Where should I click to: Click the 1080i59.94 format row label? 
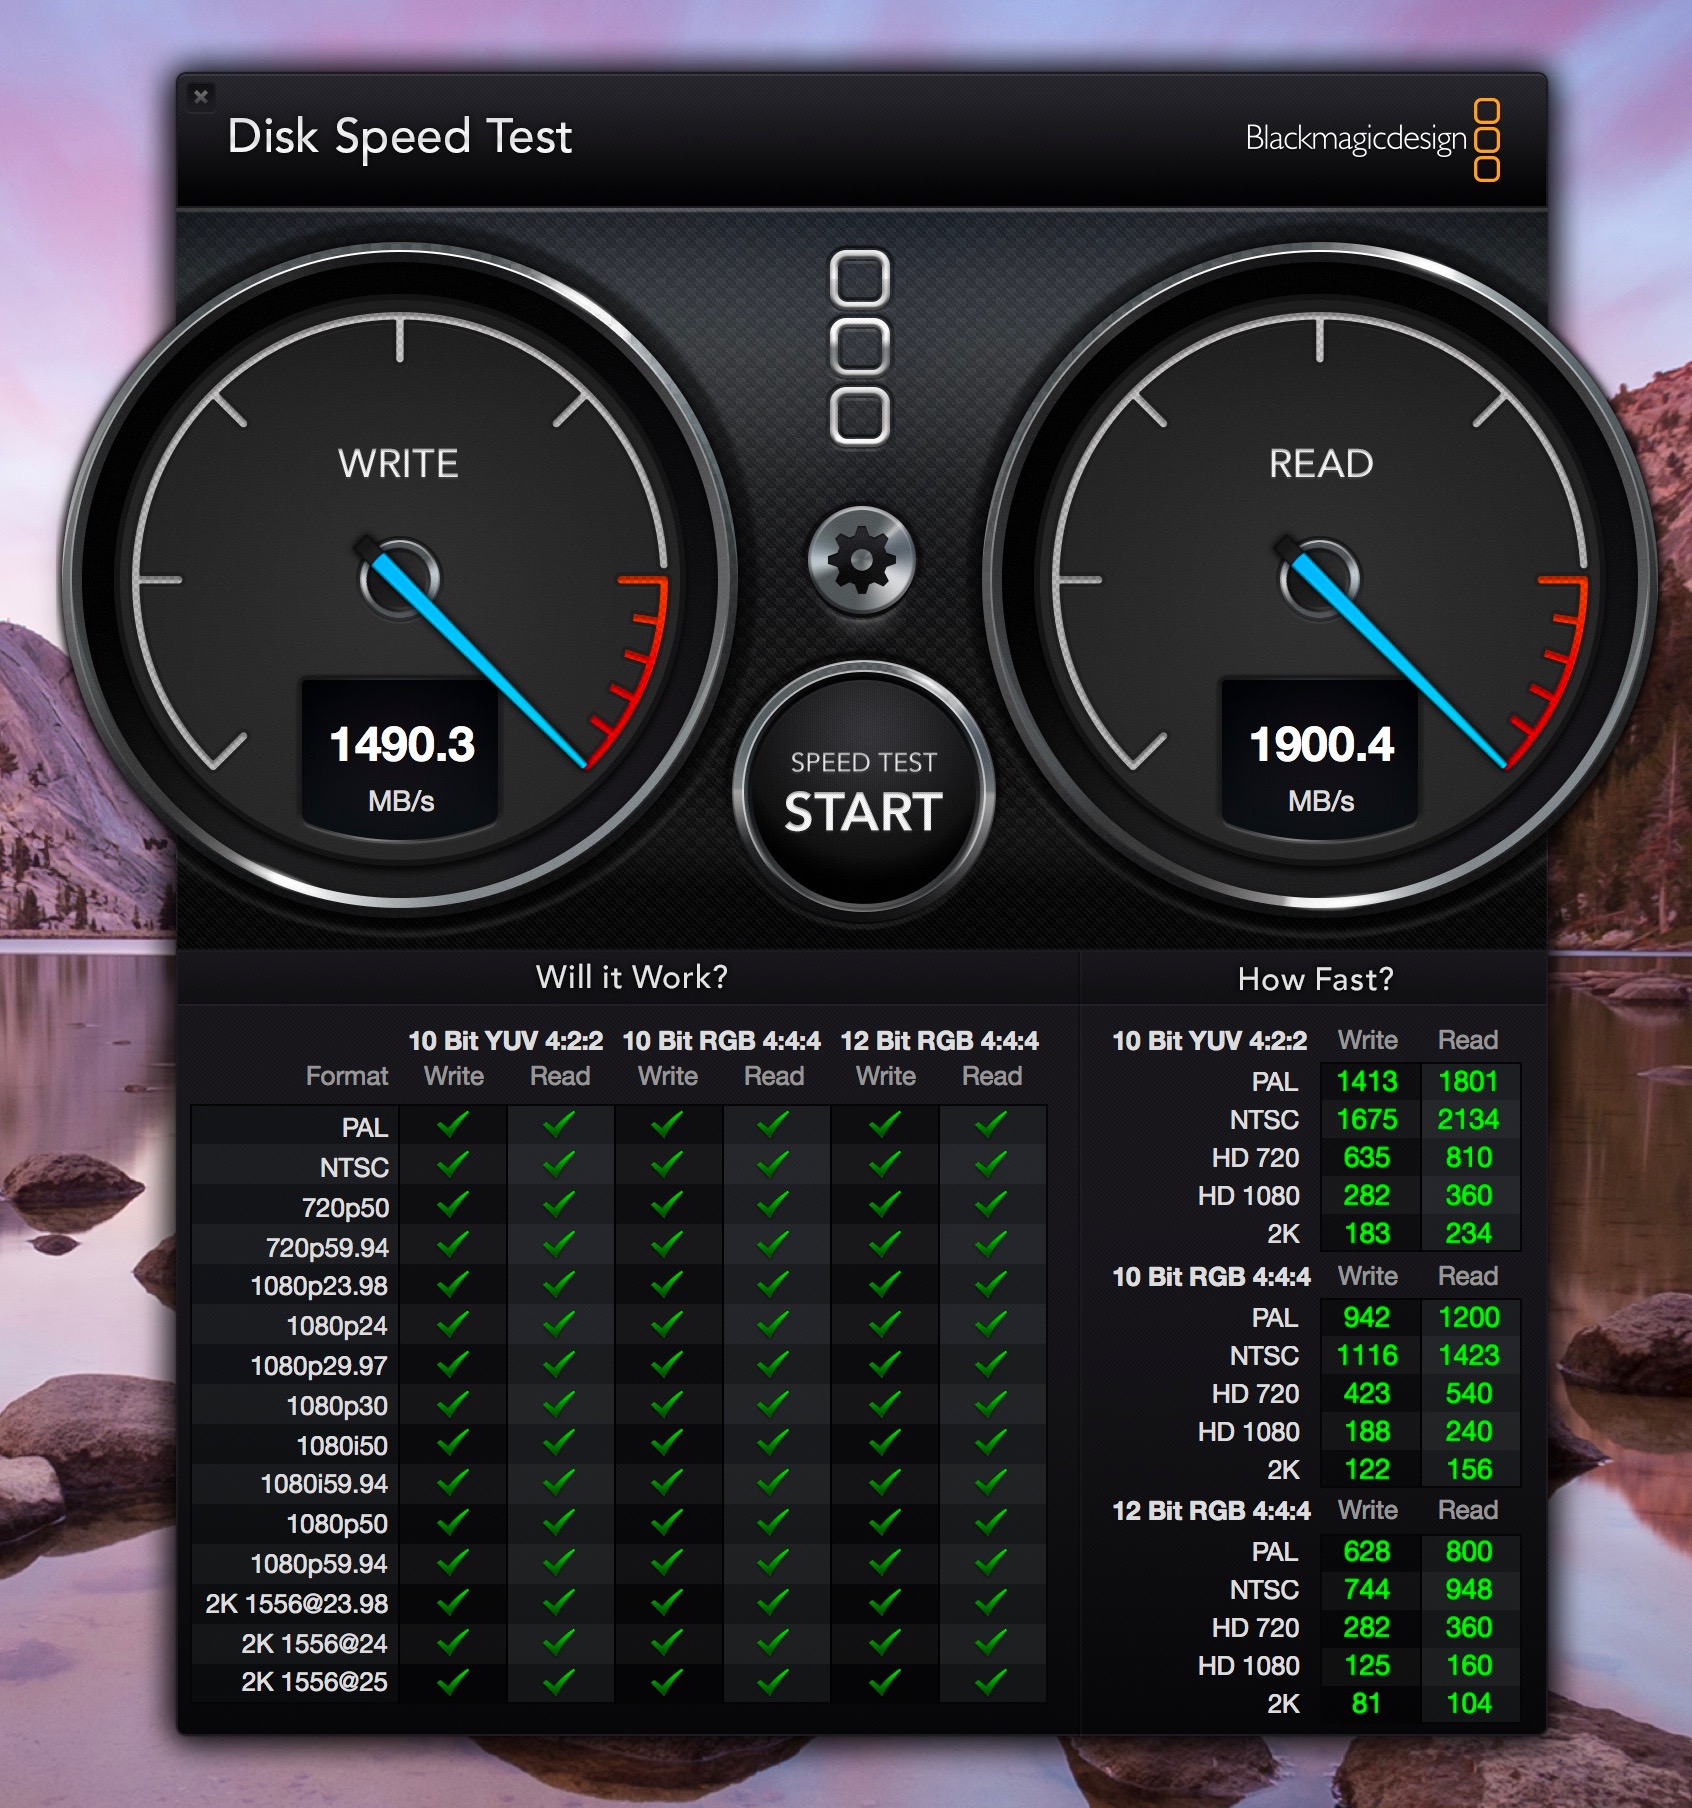click(x=324, y=1484)
